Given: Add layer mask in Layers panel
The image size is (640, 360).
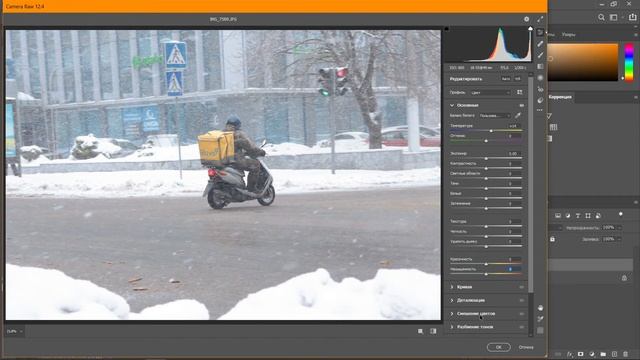Looking at the screenshot, I should click(x=580, y=354).
